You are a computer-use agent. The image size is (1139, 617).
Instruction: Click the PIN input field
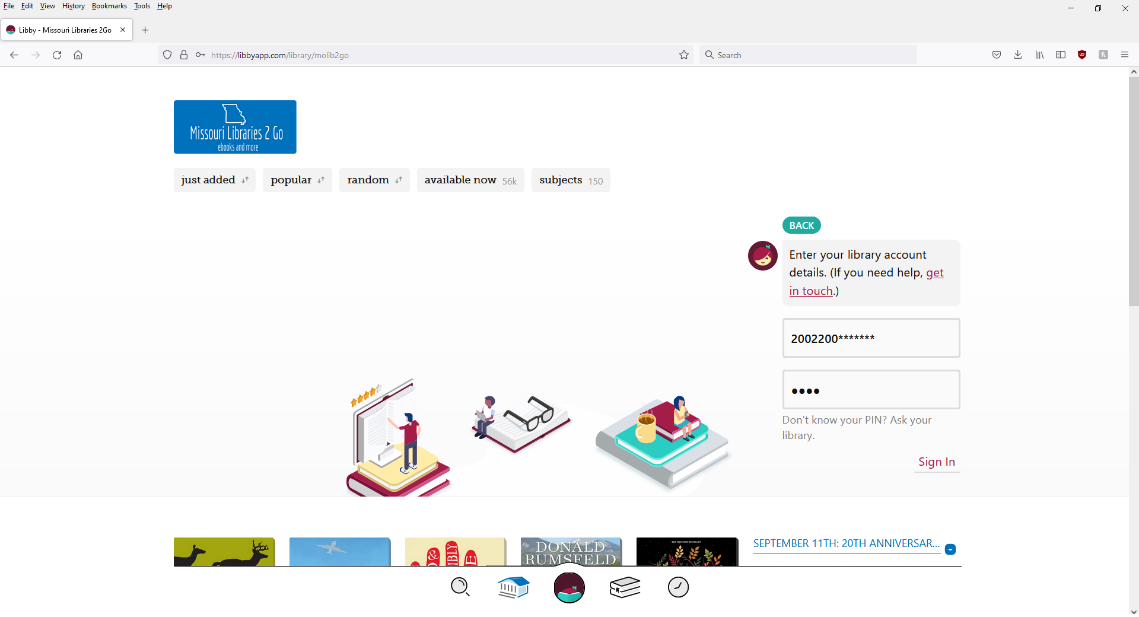click(871, 390)
